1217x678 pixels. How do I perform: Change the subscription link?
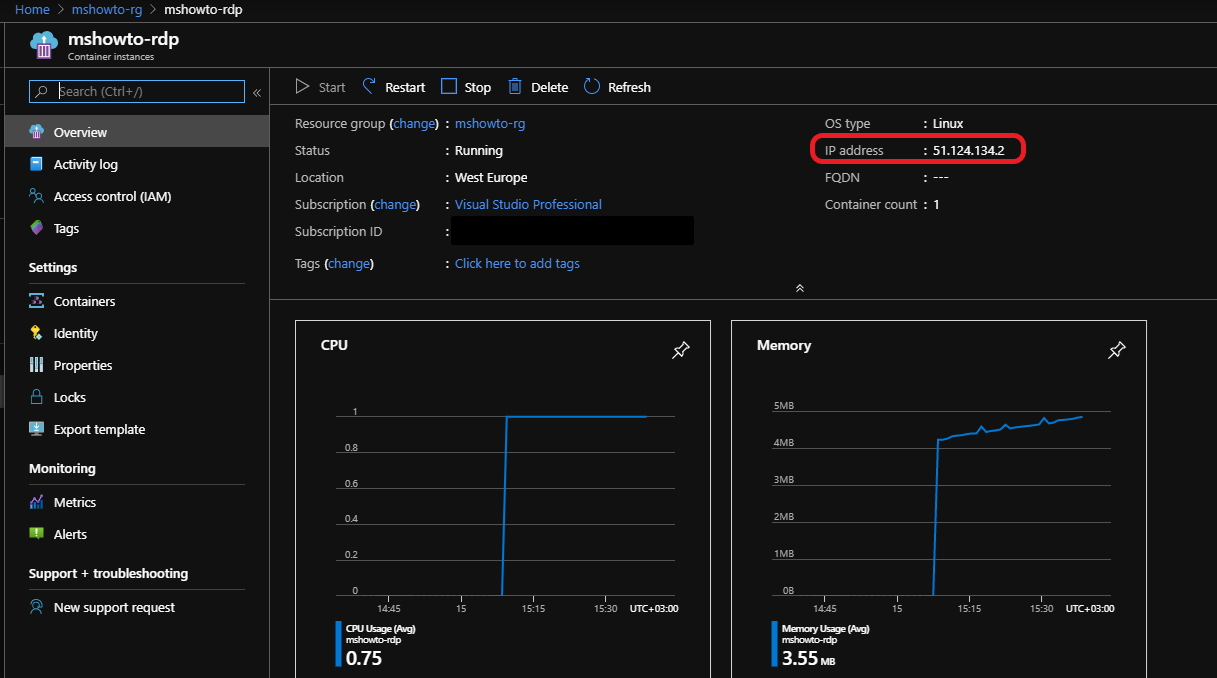click(394, 204)
